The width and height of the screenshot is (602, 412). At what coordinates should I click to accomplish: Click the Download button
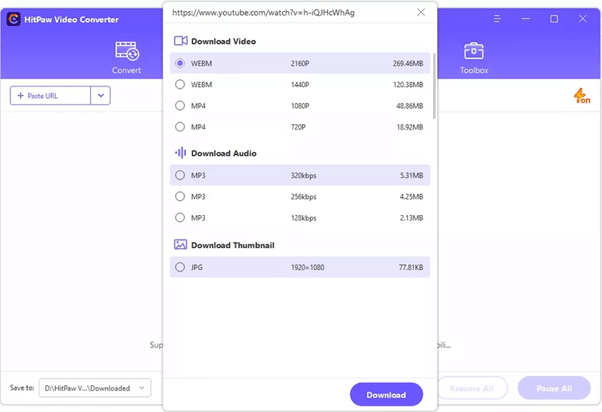tap(386, 394)
